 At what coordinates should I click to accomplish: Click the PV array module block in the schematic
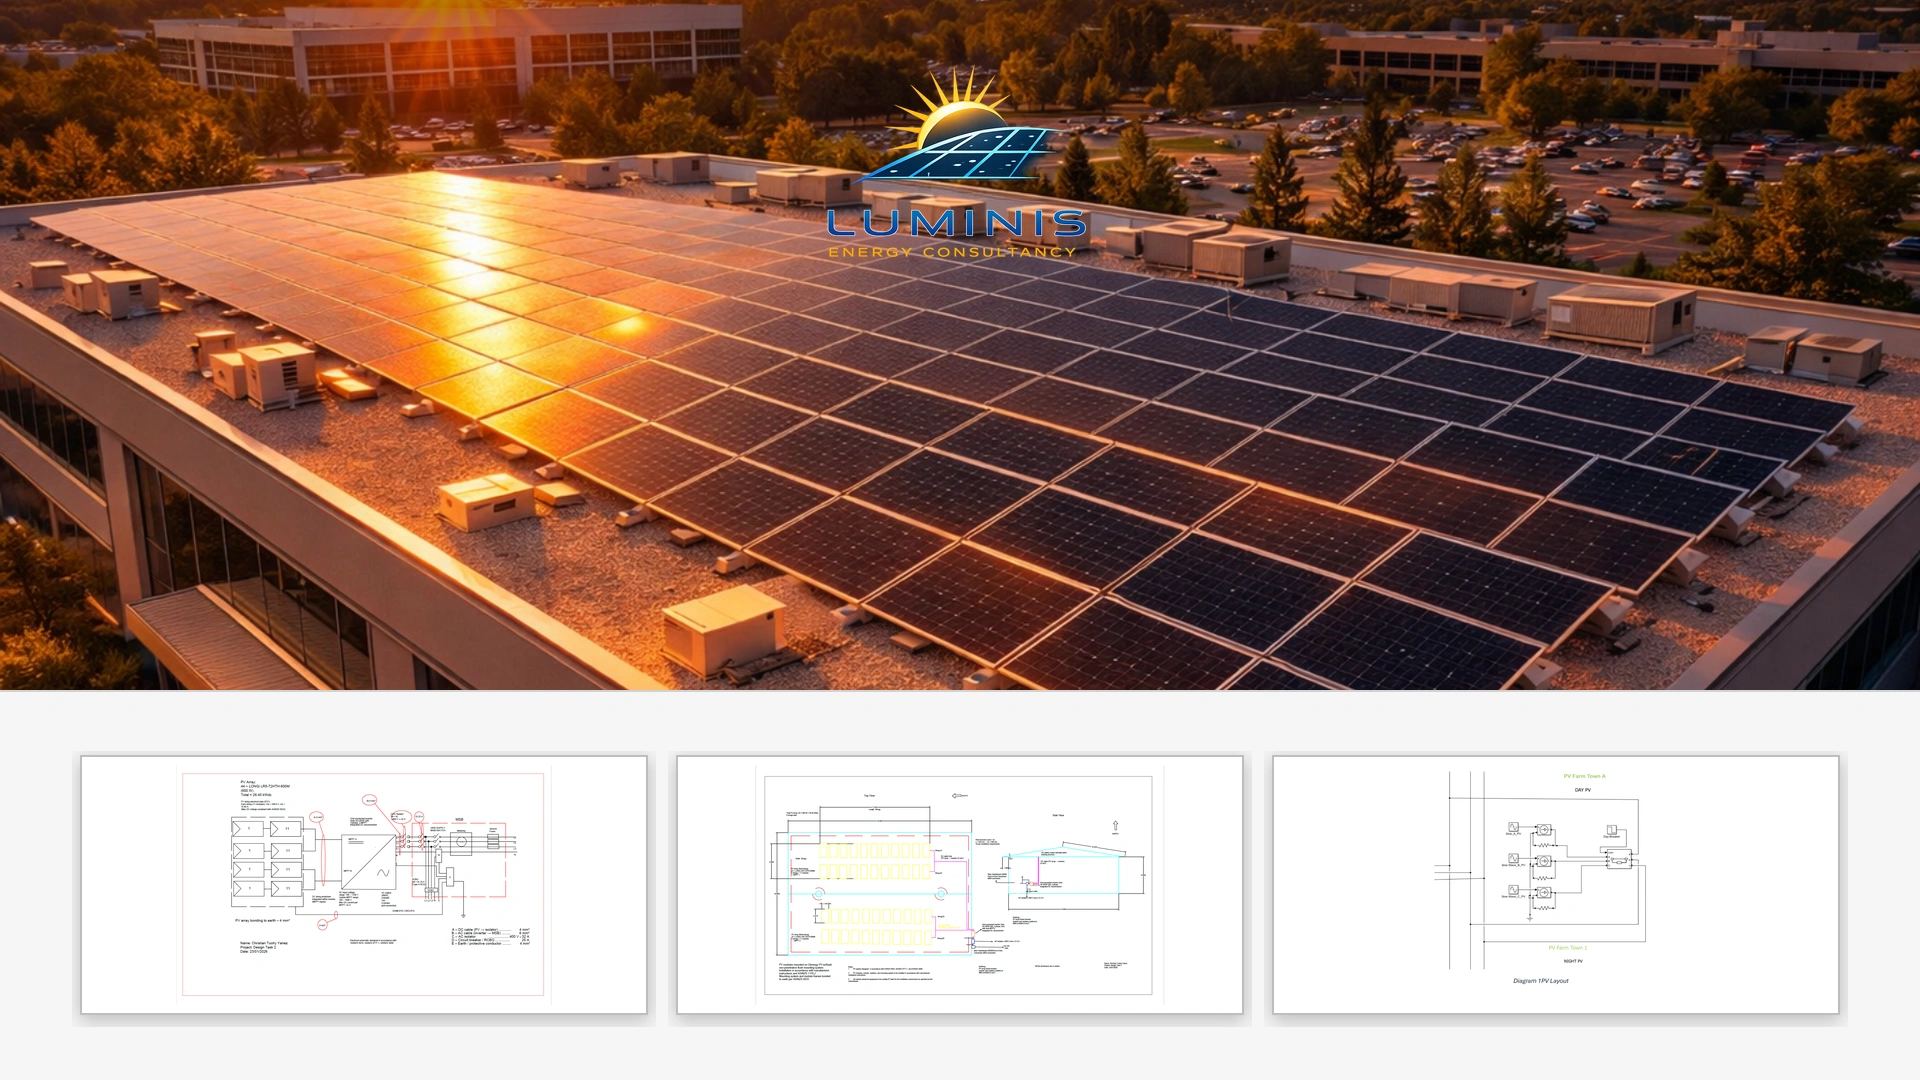tap(268, 860)
